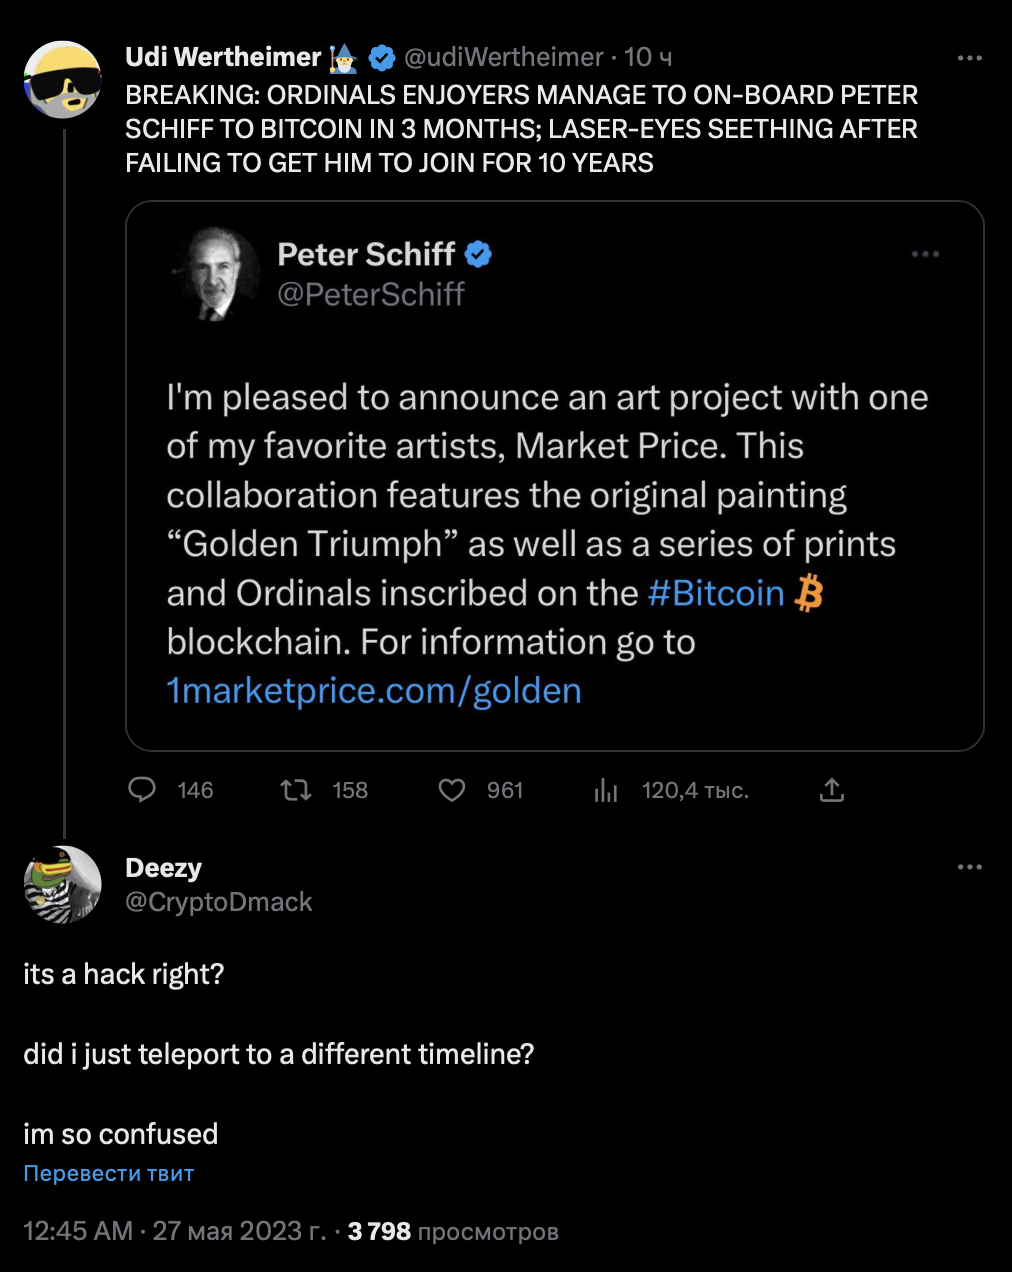
Task: Click the reply speech bubble icon
Action: (143, 790)
